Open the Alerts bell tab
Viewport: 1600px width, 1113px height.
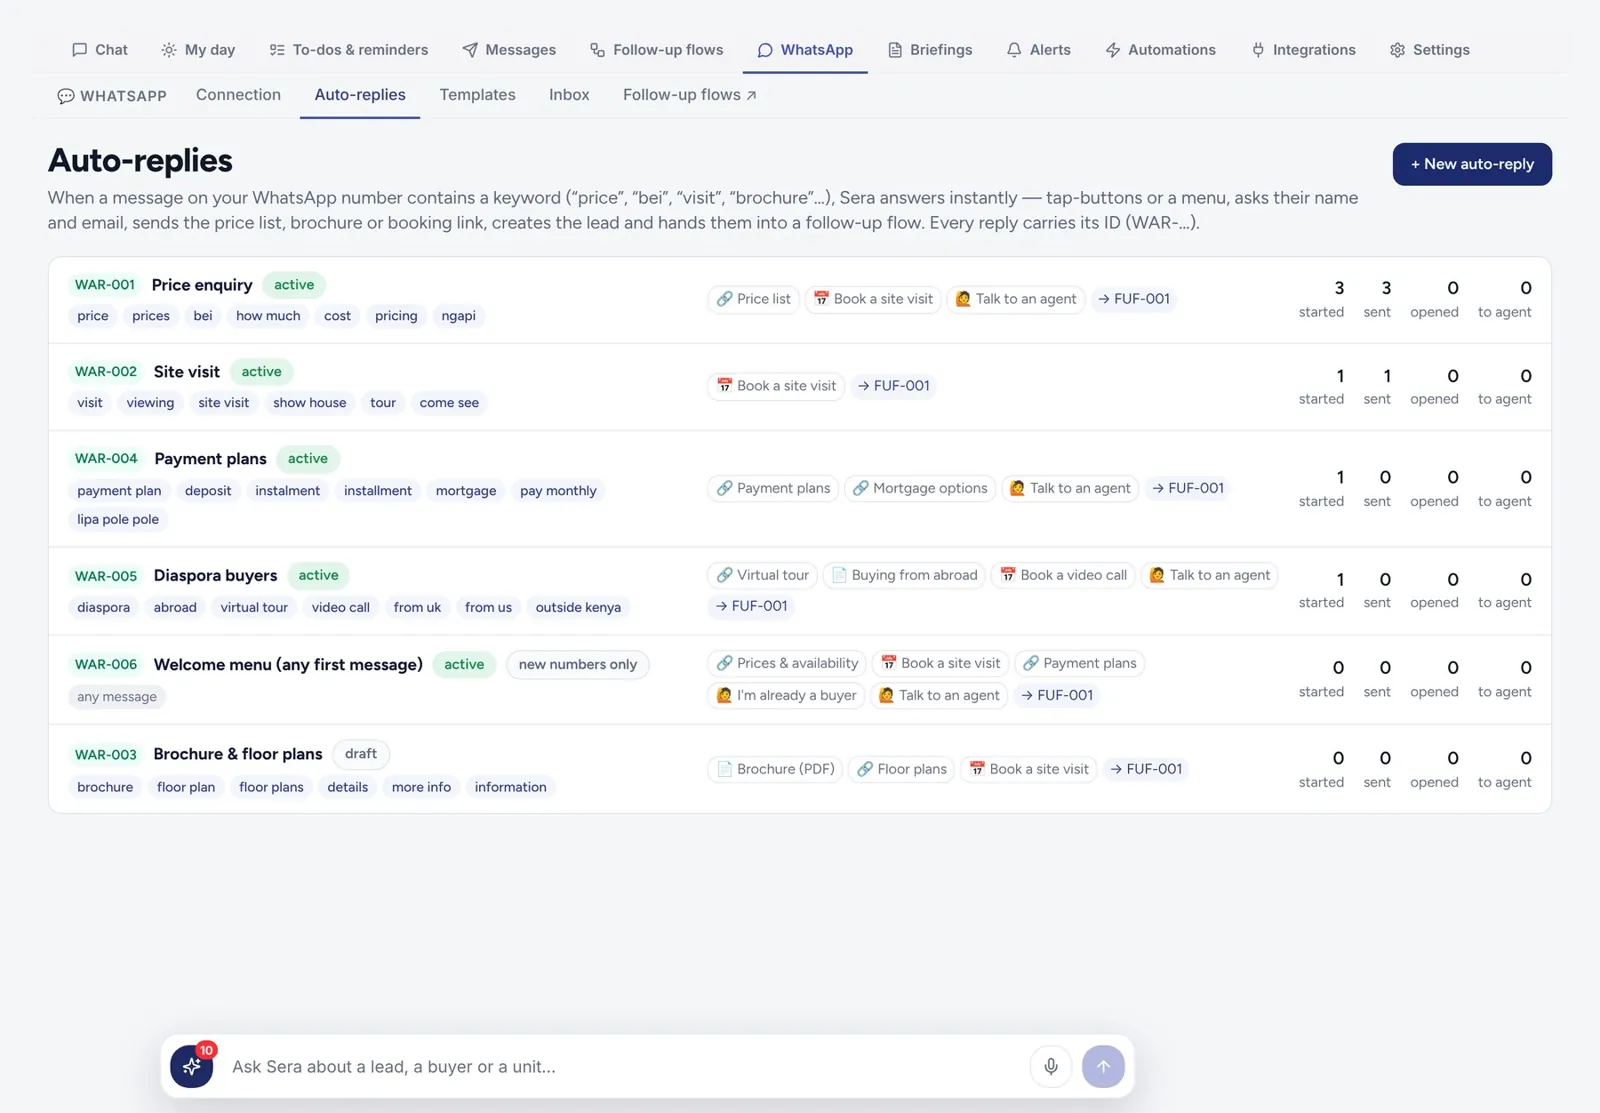(x=1039, y=50)
